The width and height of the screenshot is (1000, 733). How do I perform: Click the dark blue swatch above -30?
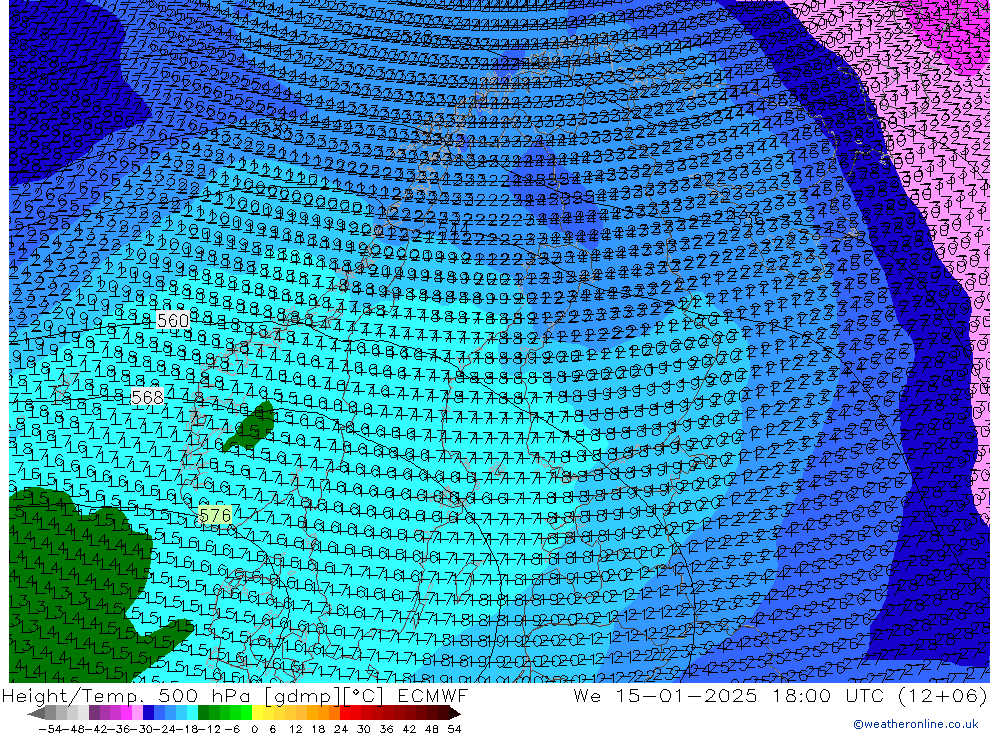[149, 713]
